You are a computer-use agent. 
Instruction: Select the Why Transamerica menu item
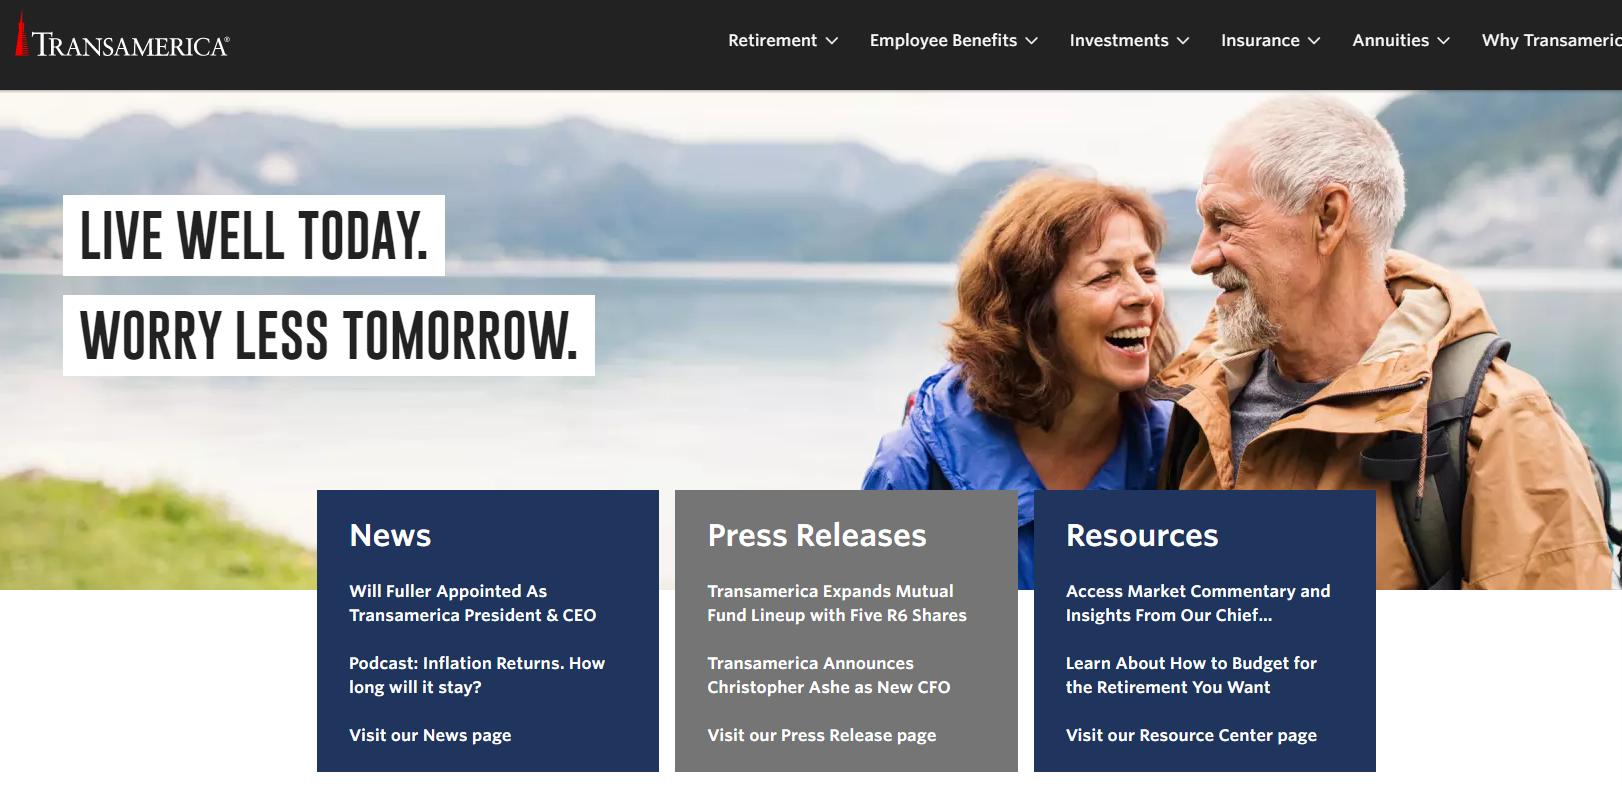1551,40
